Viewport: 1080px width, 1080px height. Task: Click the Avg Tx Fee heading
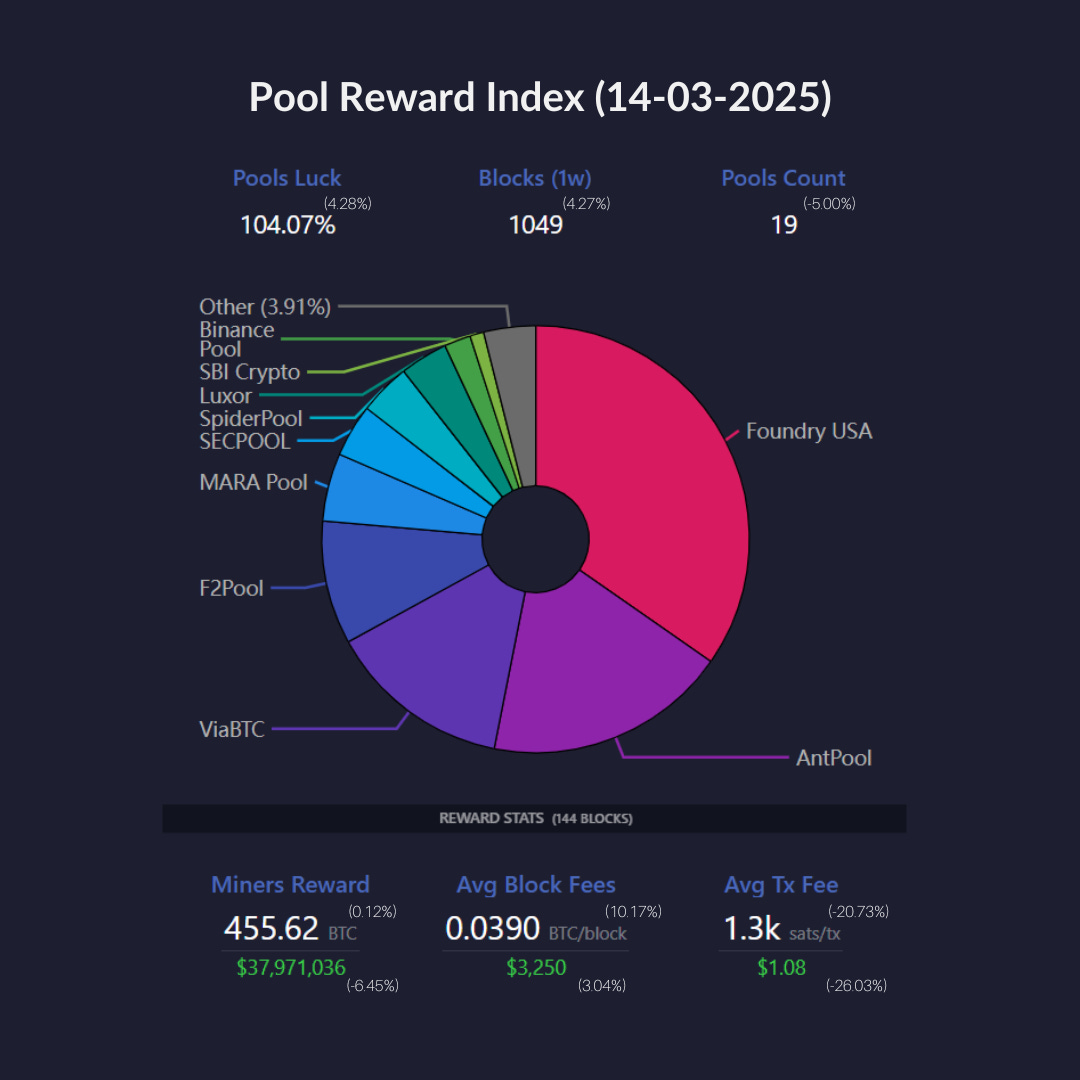(781, 884)
